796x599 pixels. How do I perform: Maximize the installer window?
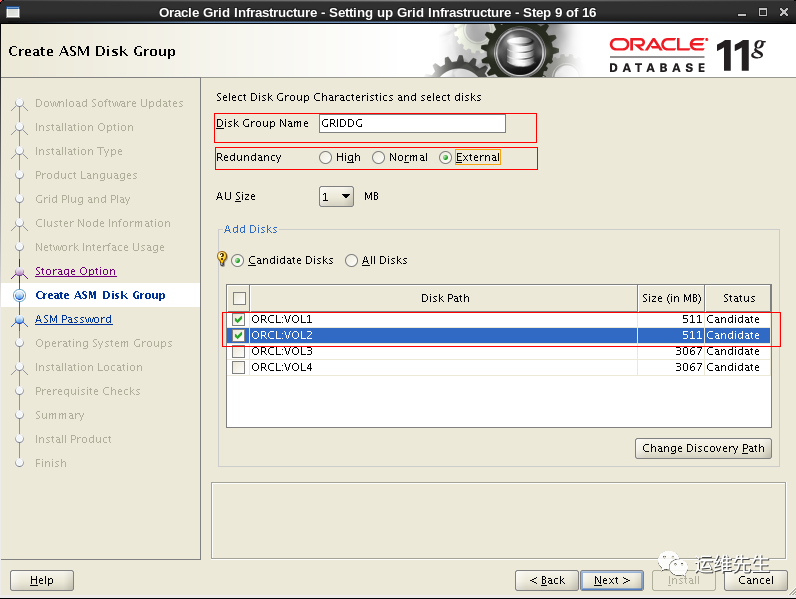click(x=762, y=12)
